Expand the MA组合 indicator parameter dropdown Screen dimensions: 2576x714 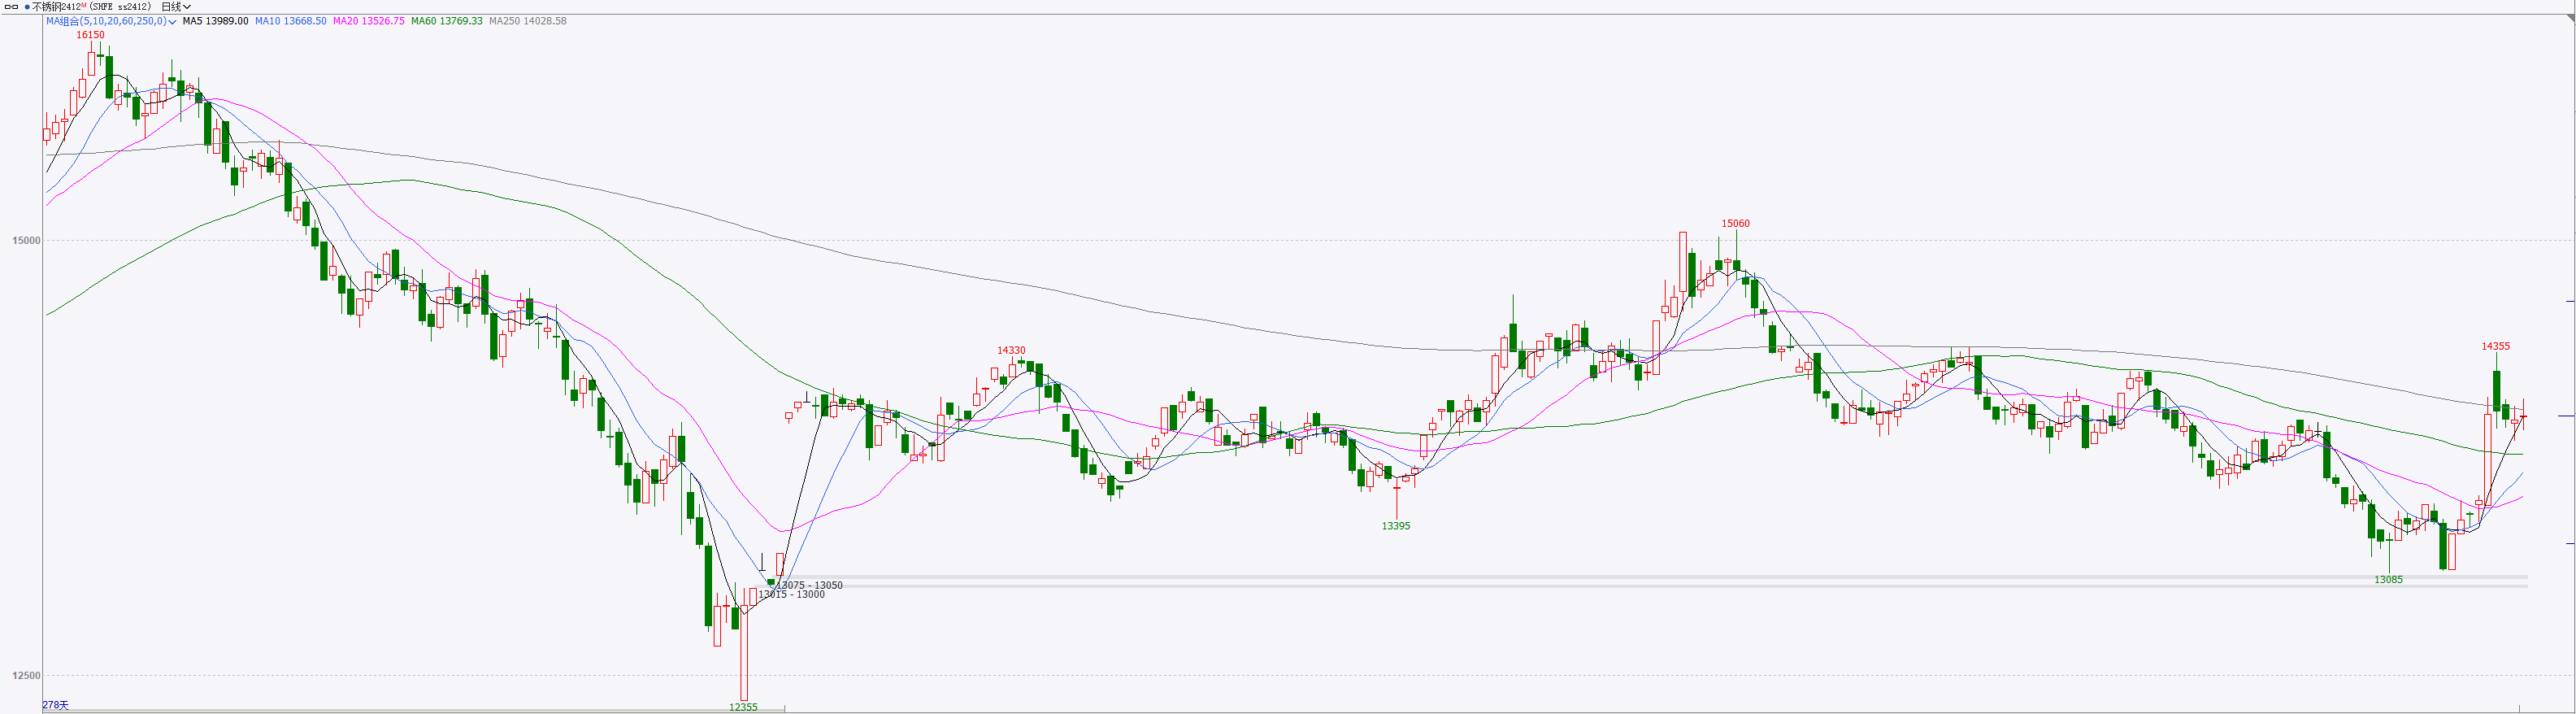pyautogui.click(x=173, y=22)
